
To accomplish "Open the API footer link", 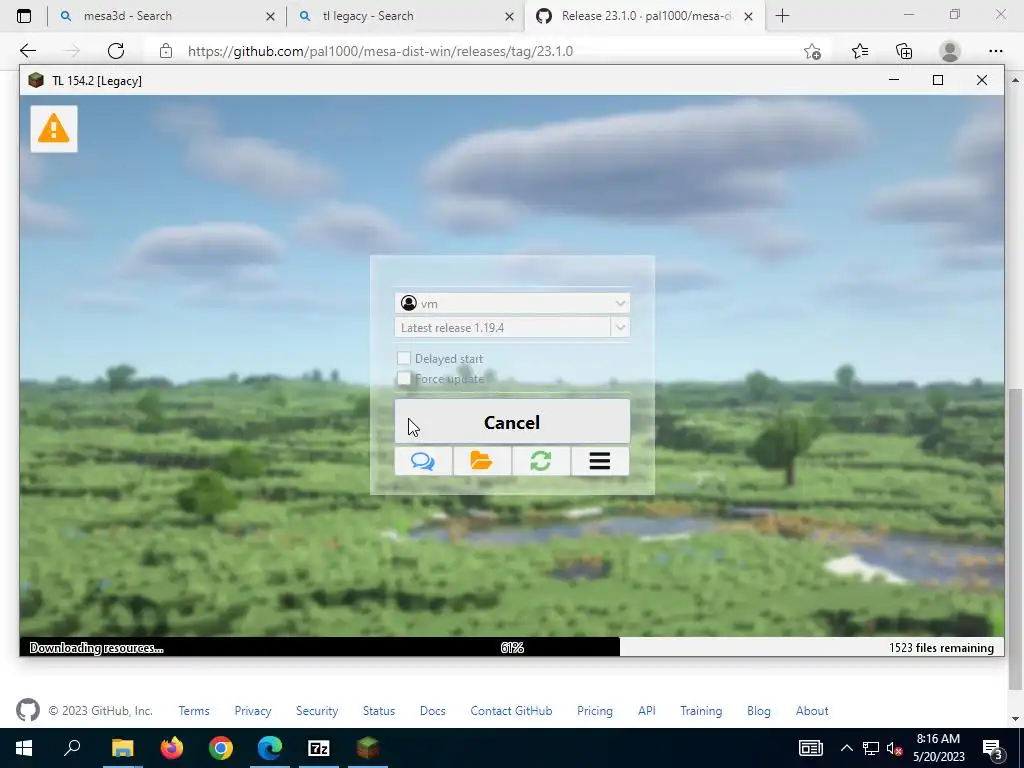I will pos(647,711).
